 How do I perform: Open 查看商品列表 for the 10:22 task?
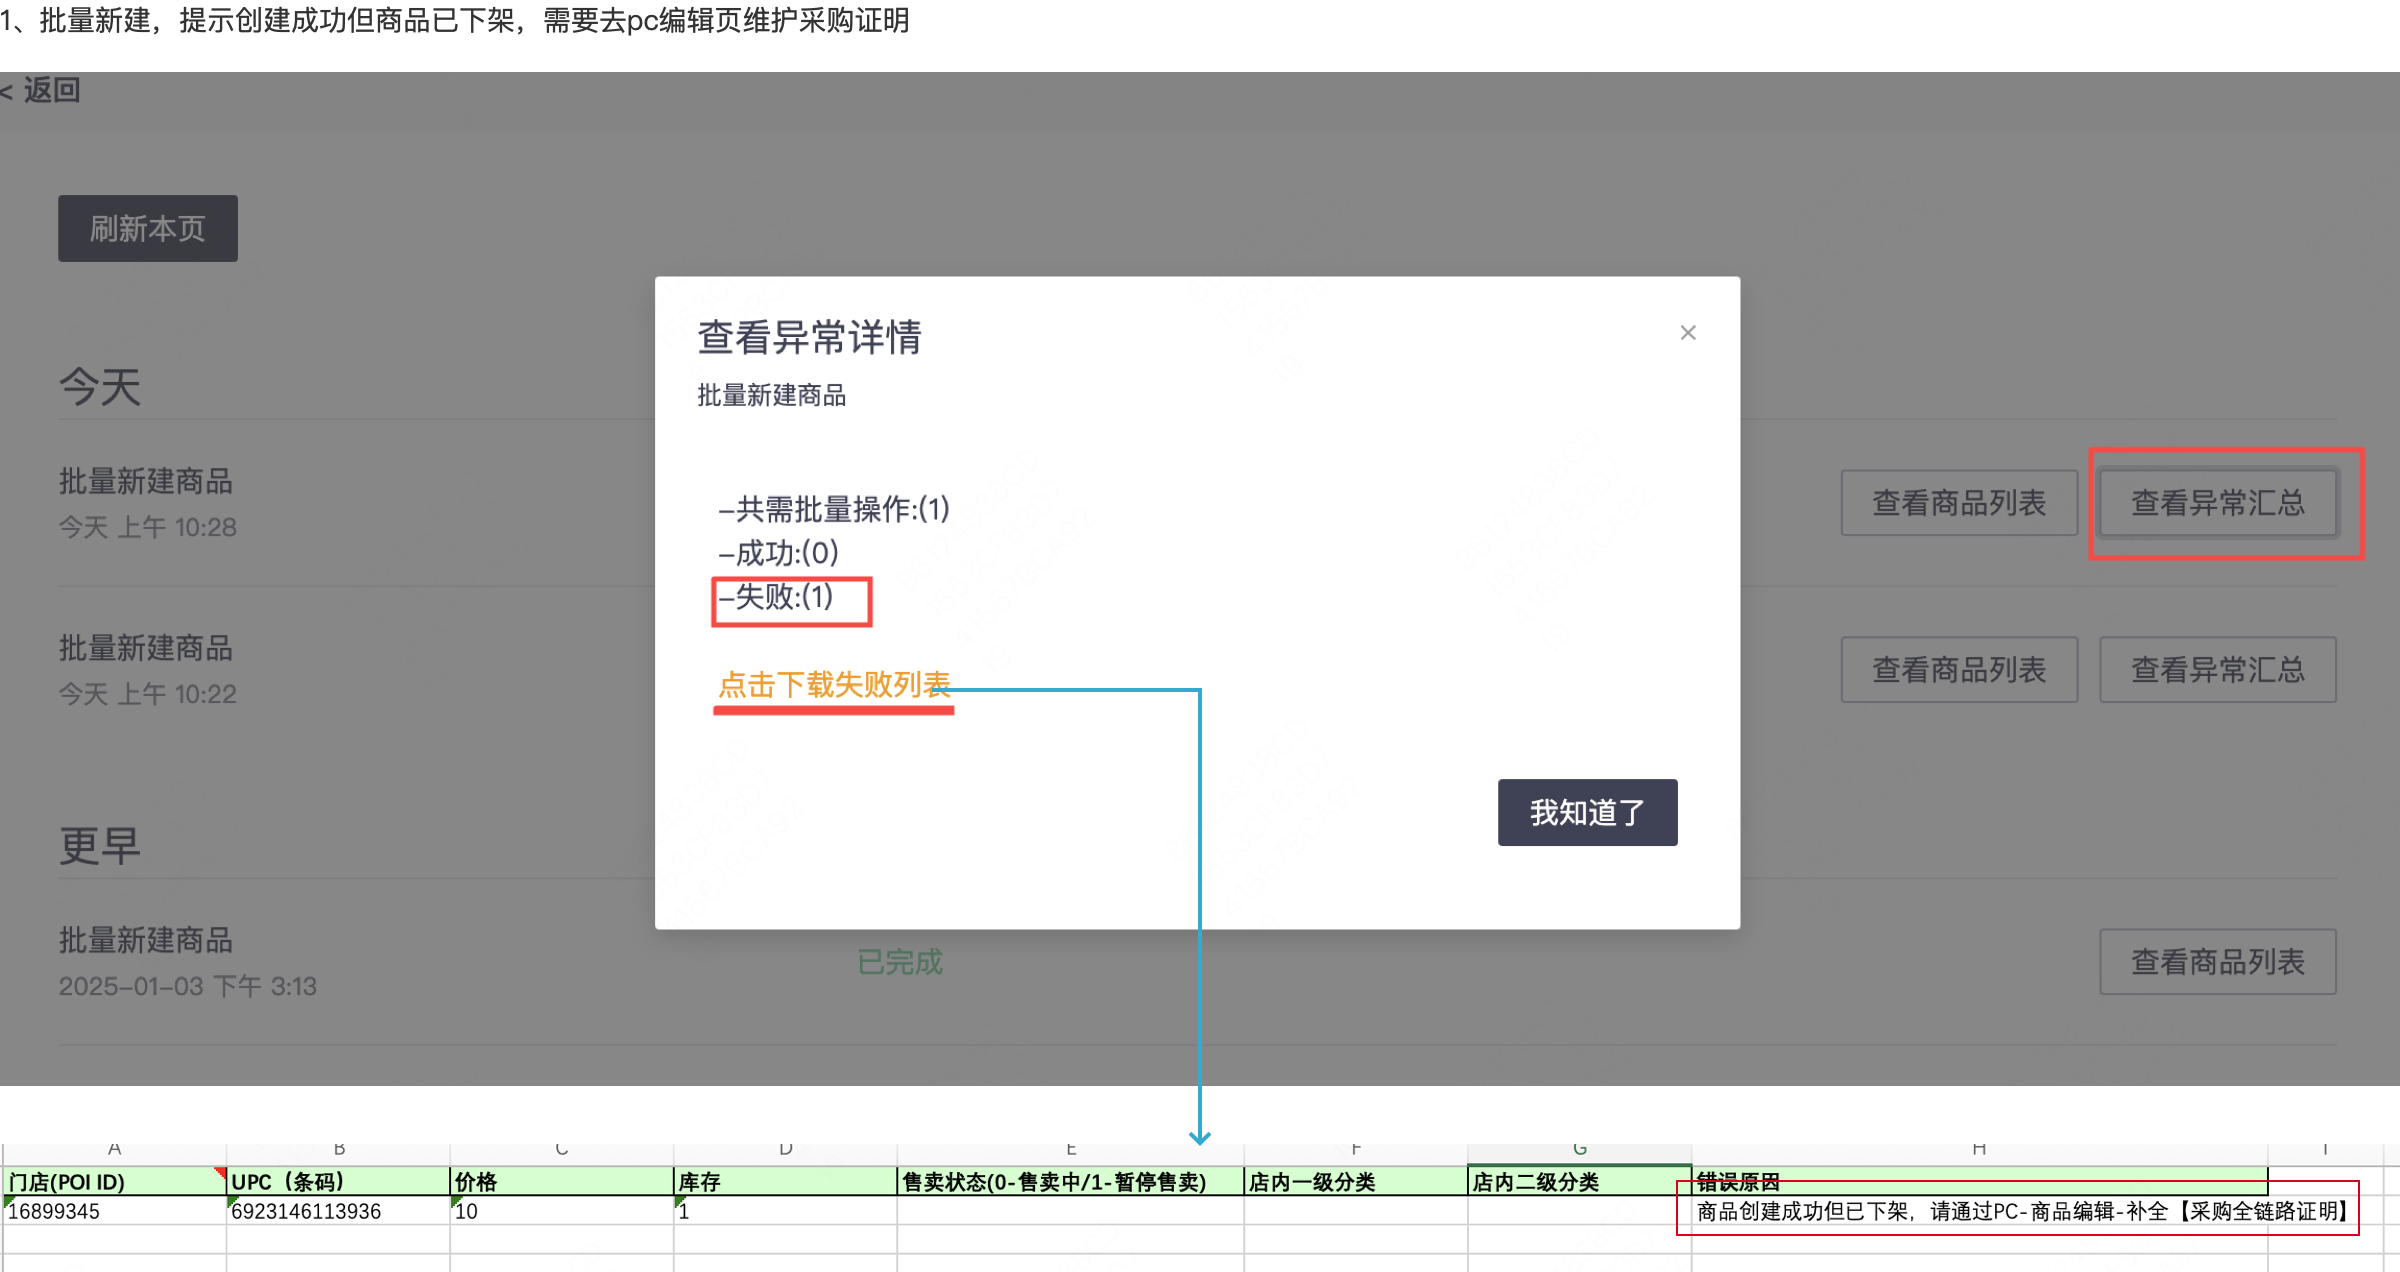(1959, 670)
